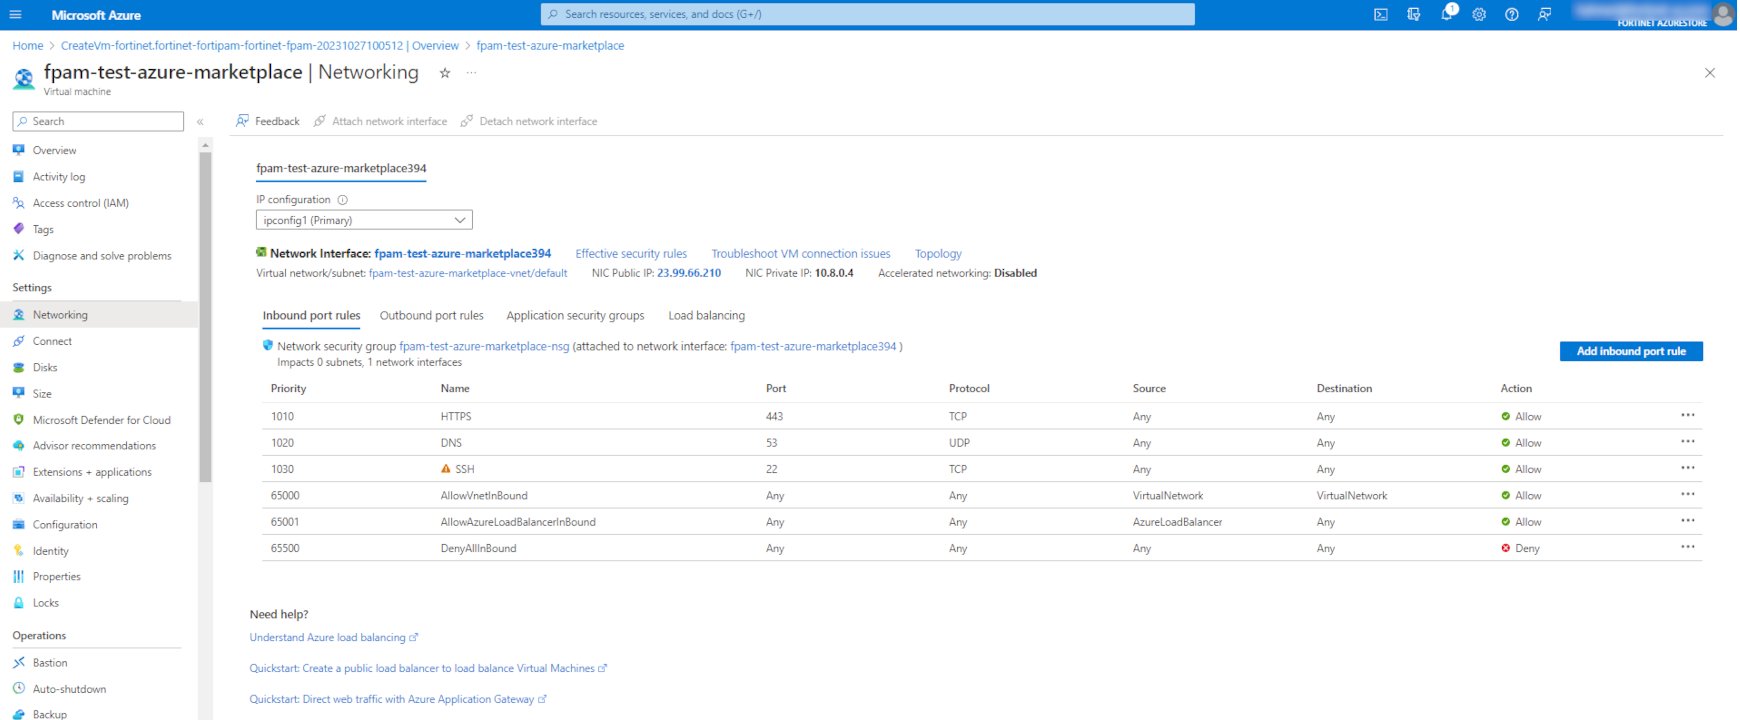The width and height of the screenshot is (1740, 720).
Task: Click Attach network interface
Action: 380,121
